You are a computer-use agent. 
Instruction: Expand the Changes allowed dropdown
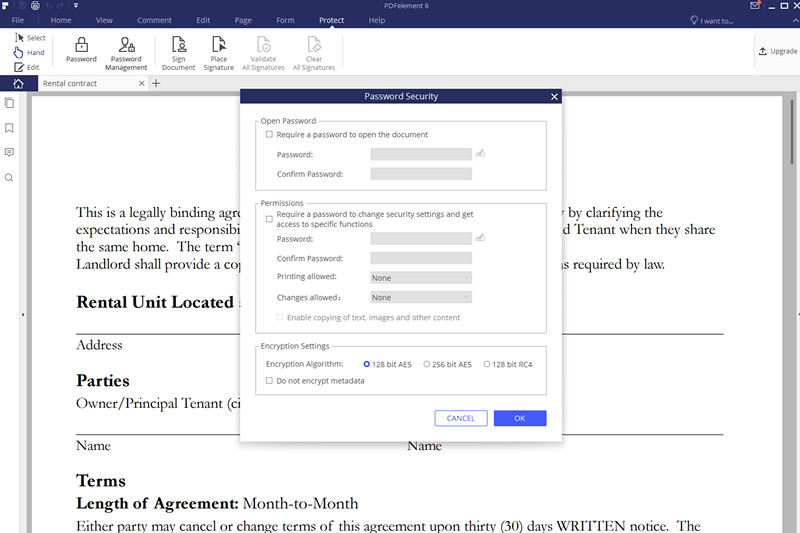click(x=420, y=297)
